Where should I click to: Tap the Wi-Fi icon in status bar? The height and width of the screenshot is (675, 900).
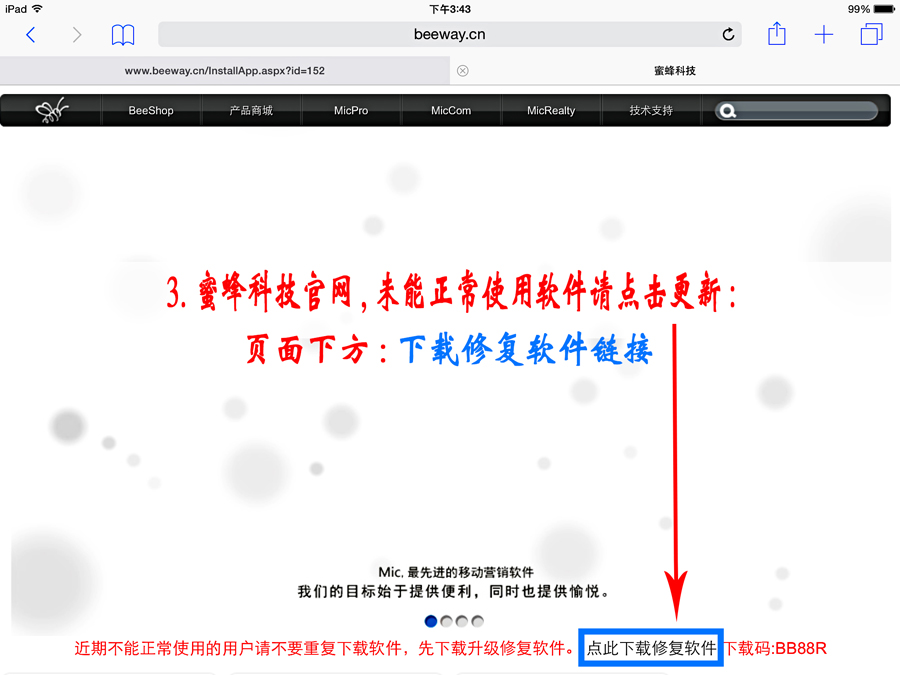tap(37, 9)
